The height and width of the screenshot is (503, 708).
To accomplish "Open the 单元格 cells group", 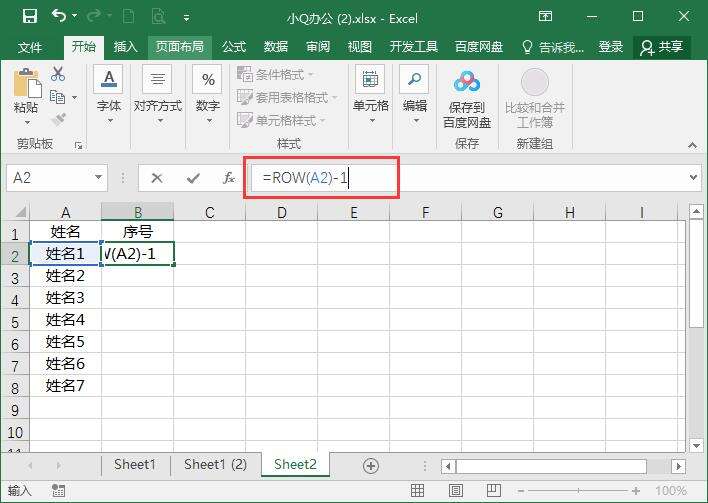I will tap(371, 95).
